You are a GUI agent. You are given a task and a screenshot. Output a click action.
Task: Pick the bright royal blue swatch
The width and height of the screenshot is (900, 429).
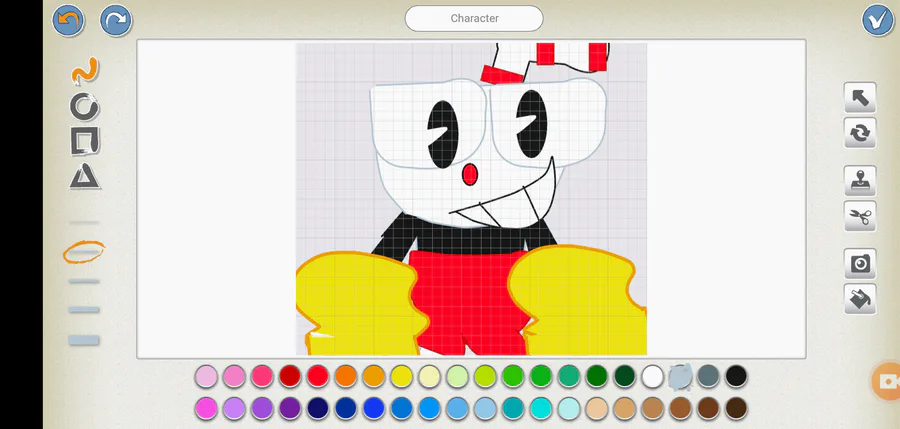[374, 408]
